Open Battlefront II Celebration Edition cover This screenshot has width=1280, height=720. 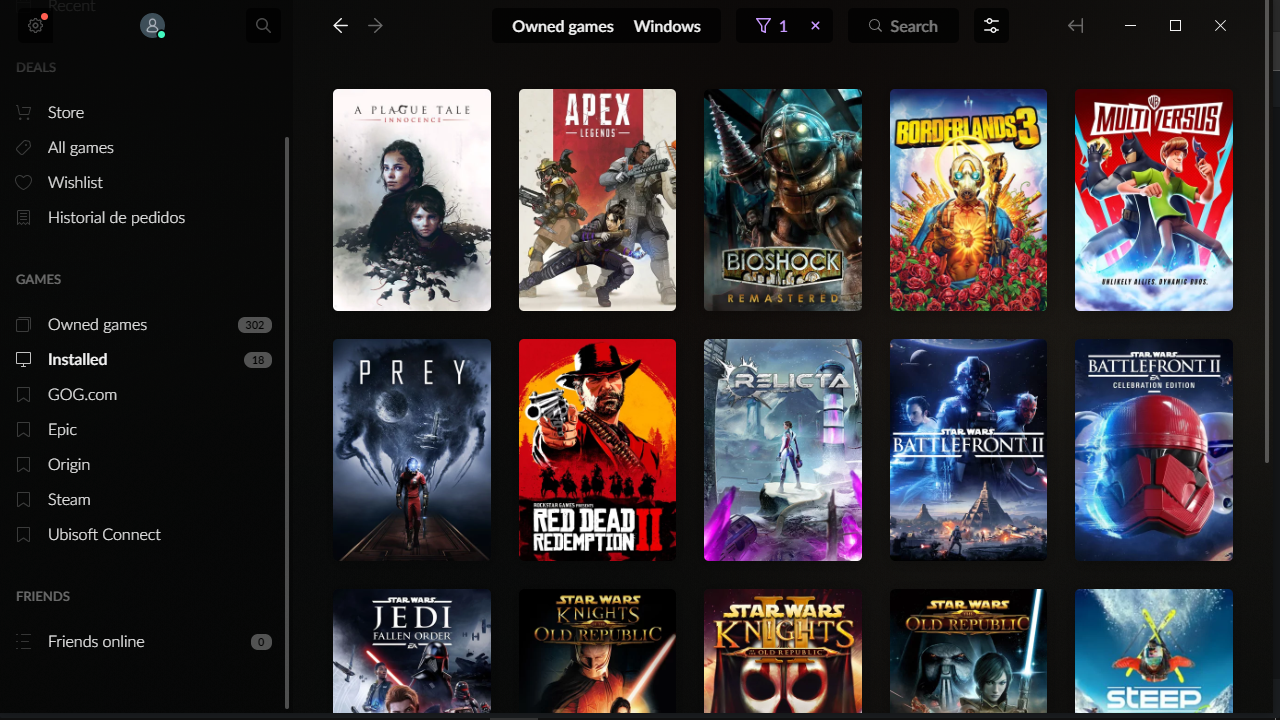tap(1154, 450)
